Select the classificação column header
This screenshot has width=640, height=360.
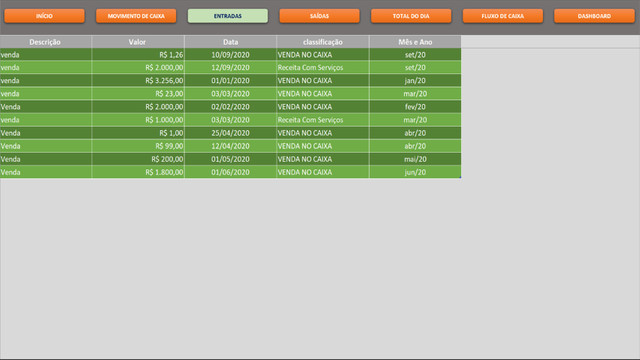coord(323,42)
